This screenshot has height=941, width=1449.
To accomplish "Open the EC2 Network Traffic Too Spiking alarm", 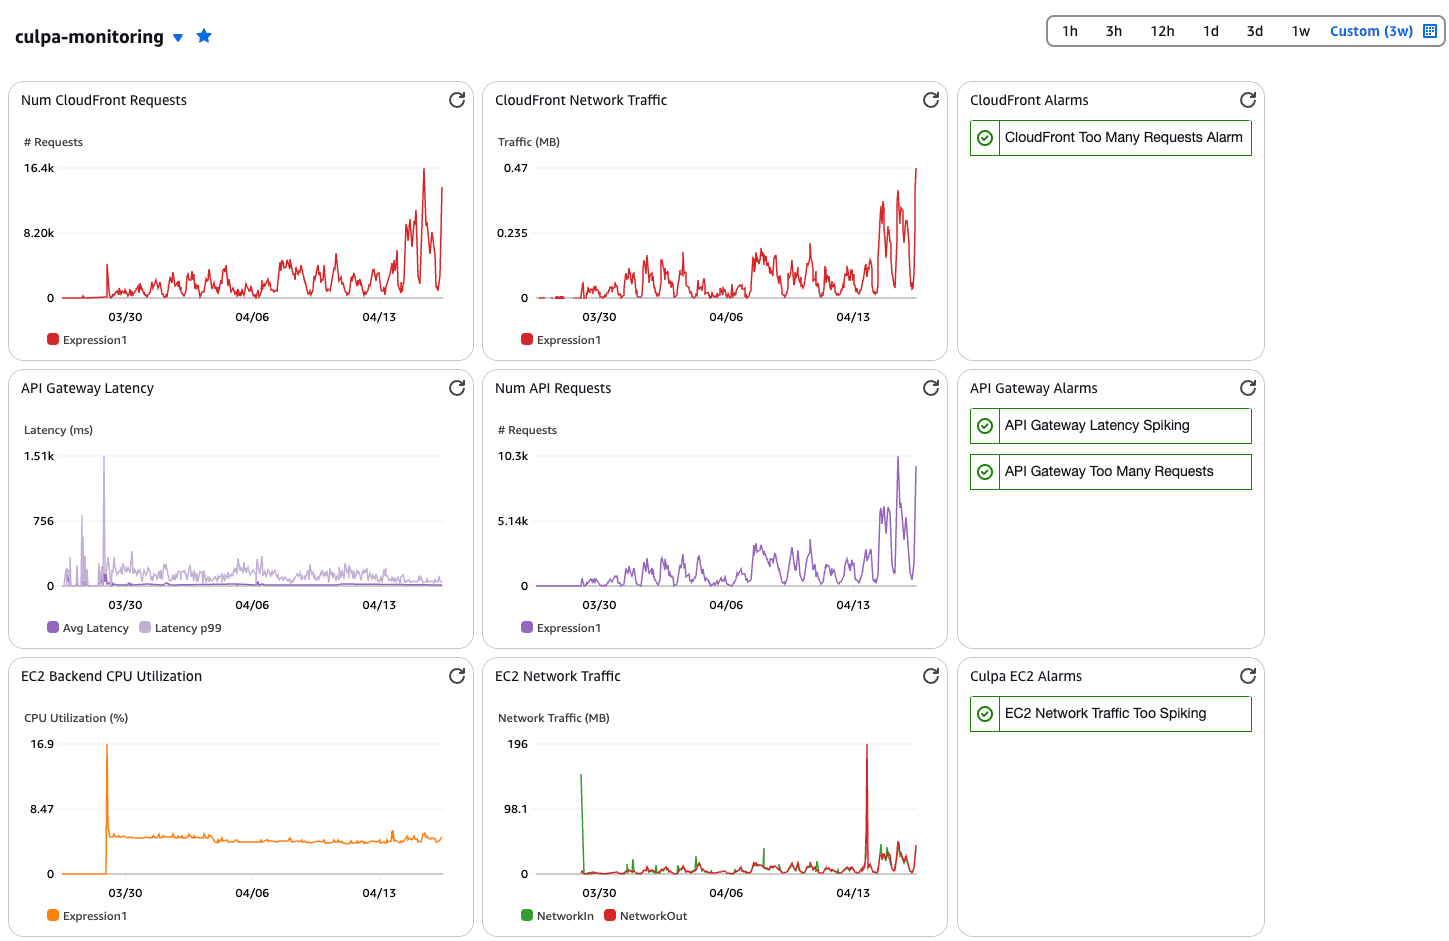I will click(x=1105, y=714).
